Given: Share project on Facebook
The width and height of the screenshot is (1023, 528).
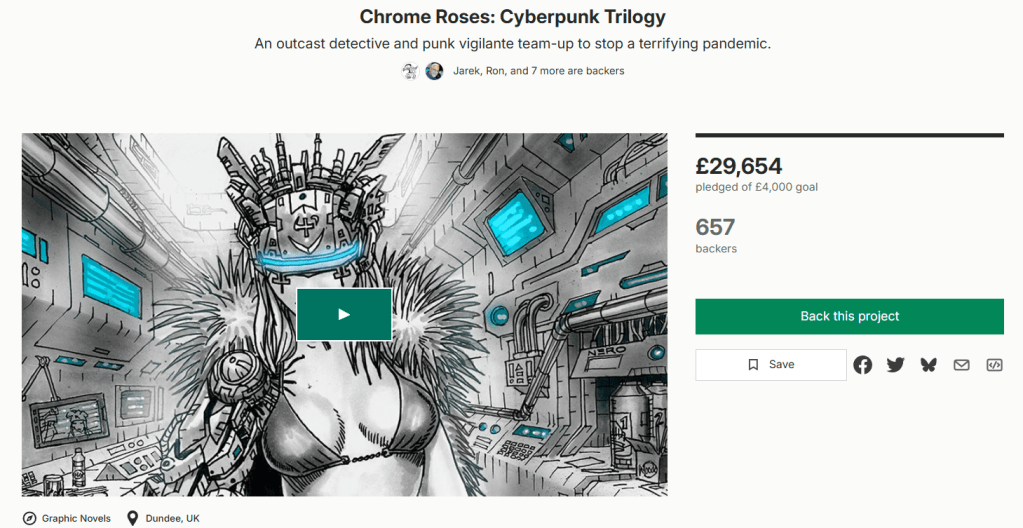Looking at the screenshot, I should (x=863, y=365).
